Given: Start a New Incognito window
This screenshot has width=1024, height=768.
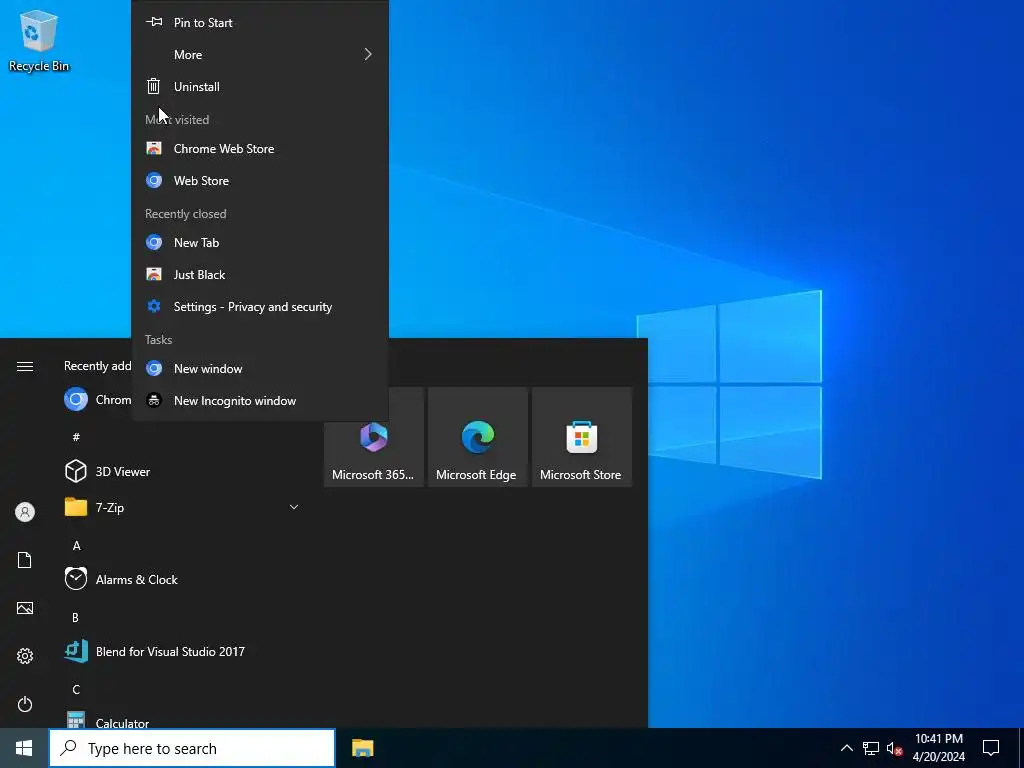Looking at the screenshot, I should [x=260, y=400].
